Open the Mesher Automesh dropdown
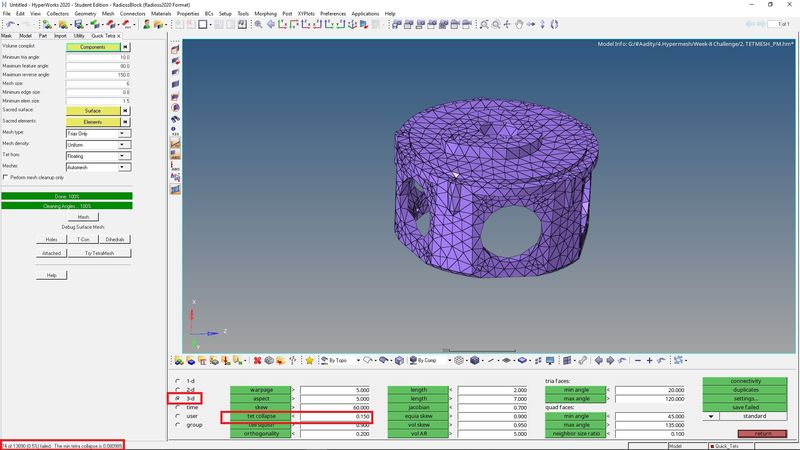 coord(122,167)
